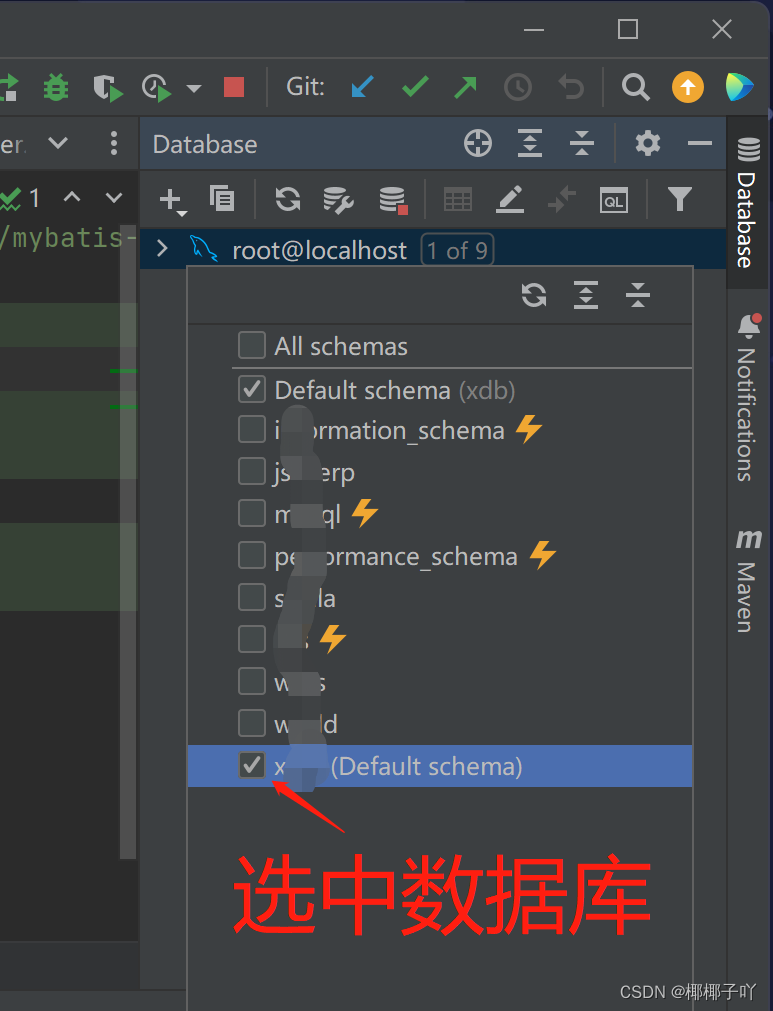Click the Debug bug icon
This screenshot has height=1011, width=773.
[x=55, y=87]
